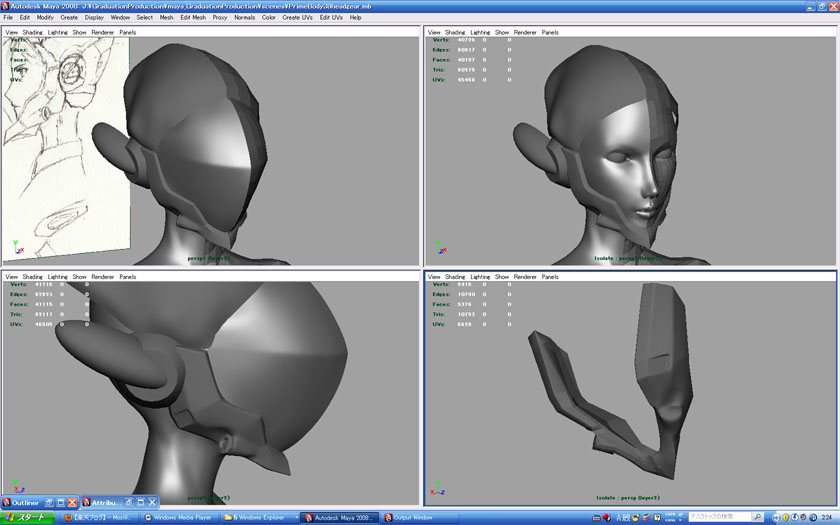Click the Firefox icon in the taskbar
840x525 pixels.
coord(69,518)
